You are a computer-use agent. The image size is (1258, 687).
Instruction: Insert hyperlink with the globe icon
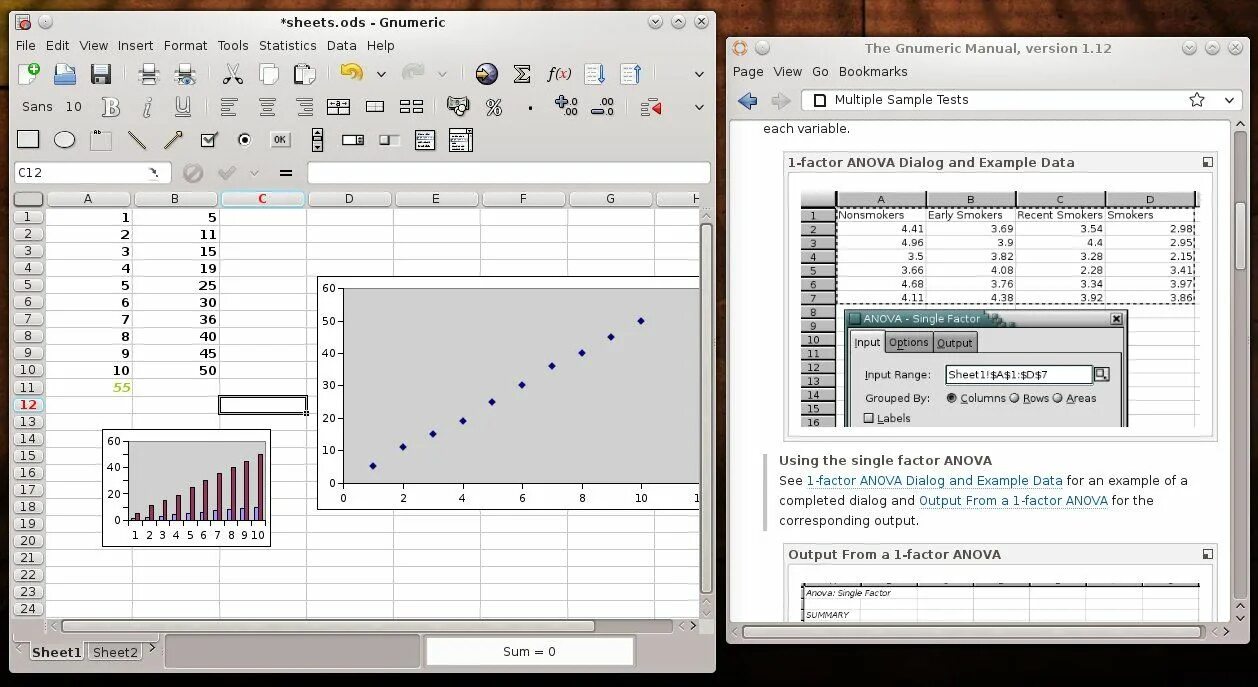pyautogui.click(x=486, y=74)
